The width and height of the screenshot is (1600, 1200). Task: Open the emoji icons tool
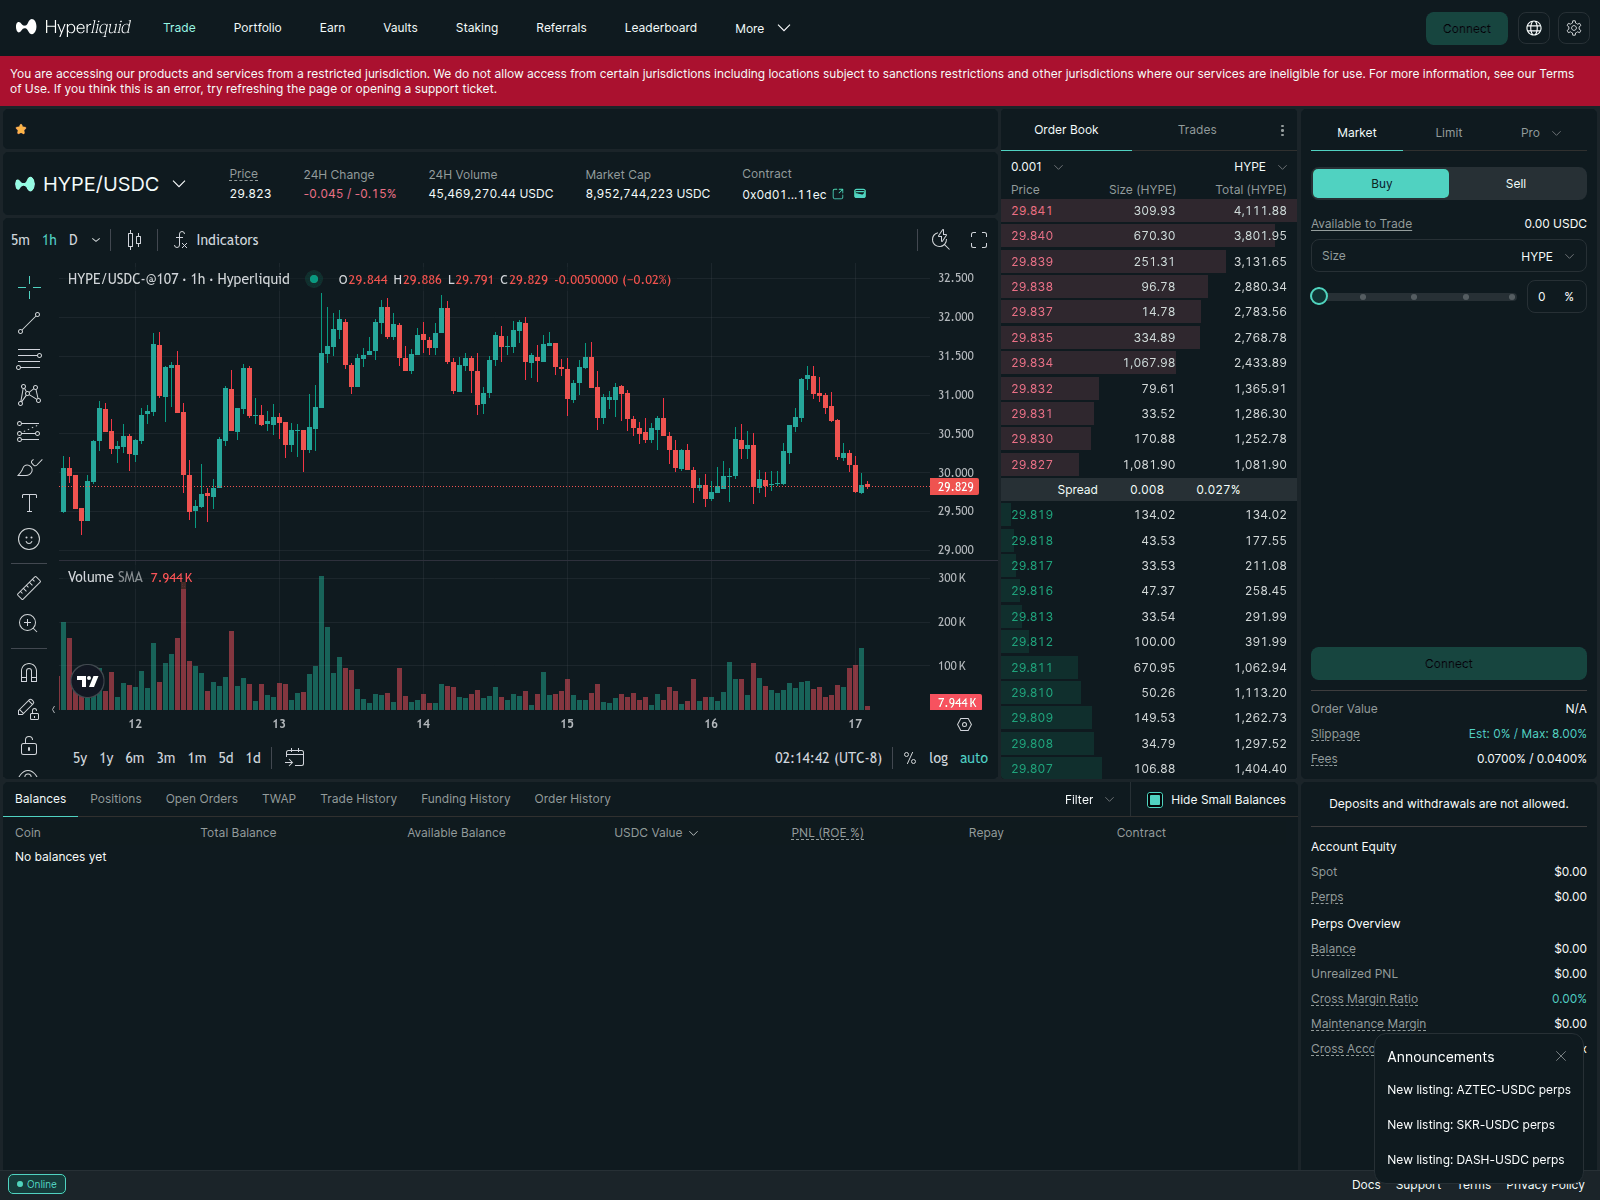[x=29, y=539]
